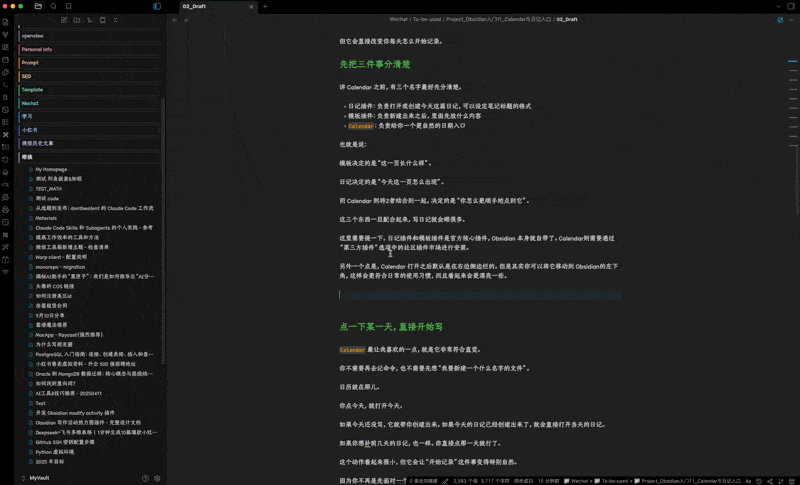Screen dimensions: 800x485
Task: Open settings gear beside MyVault
Action: 157,478
